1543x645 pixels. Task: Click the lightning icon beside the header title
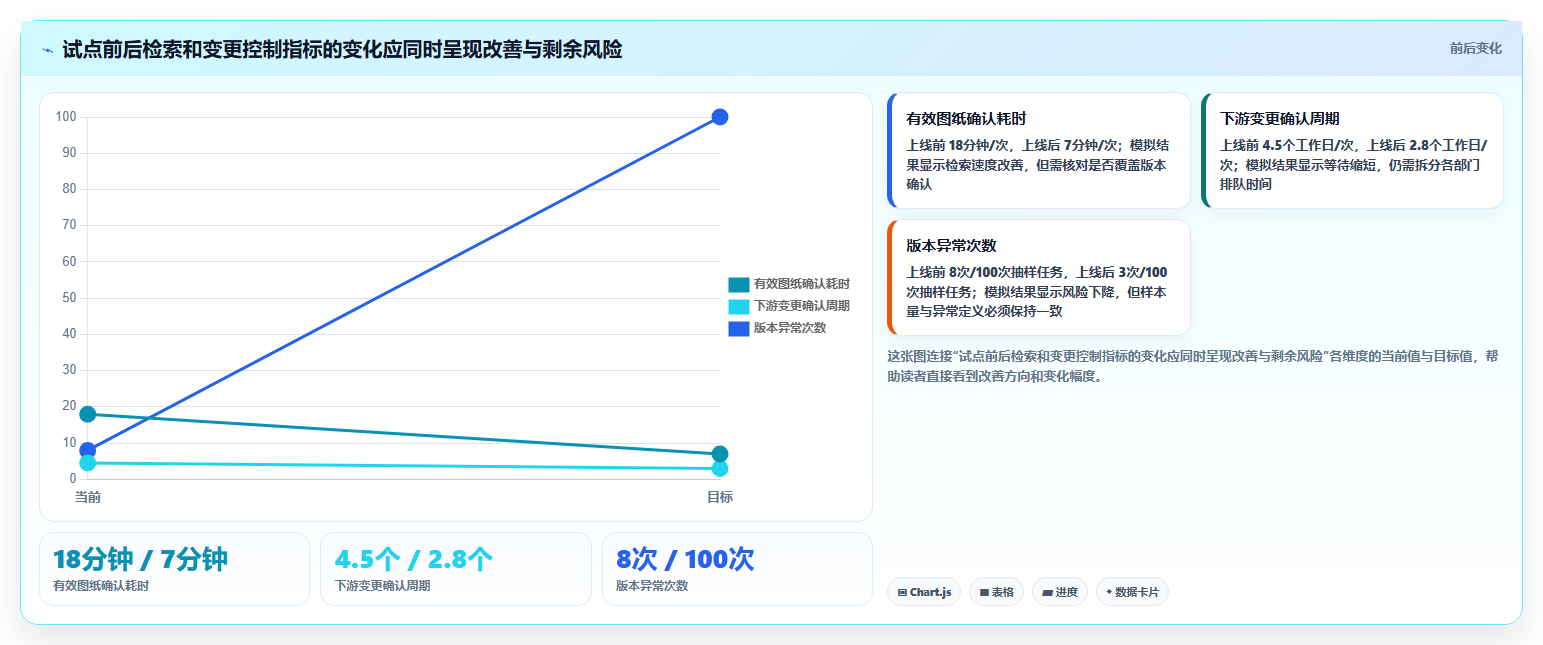47,50
